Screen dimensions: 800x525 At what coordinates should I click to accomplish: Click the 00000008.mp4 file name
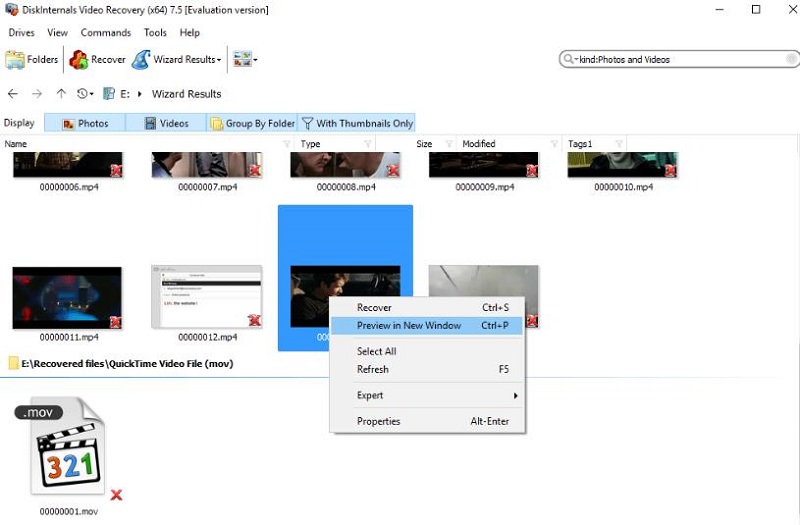[346, 187]
